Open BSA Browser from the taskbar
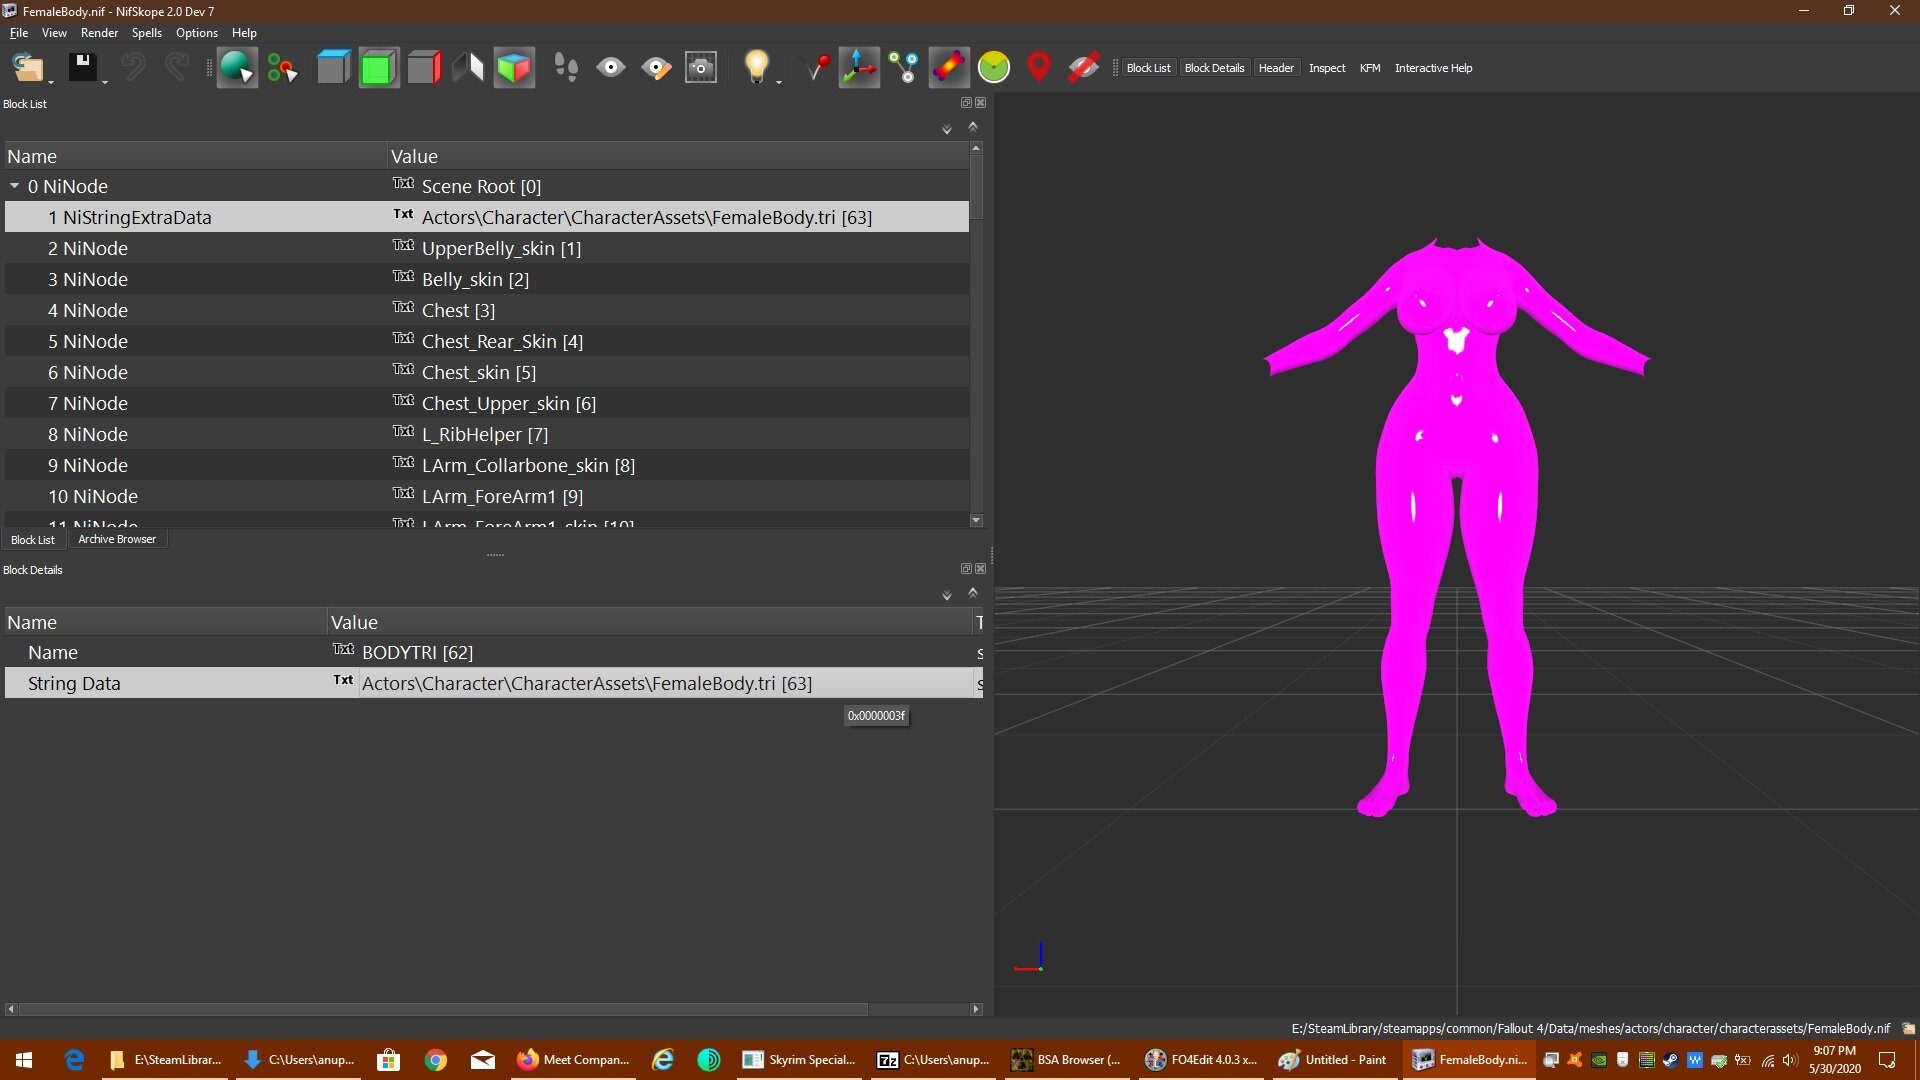This screenshot has width=1920, height=1080. coord(1066,1060)
